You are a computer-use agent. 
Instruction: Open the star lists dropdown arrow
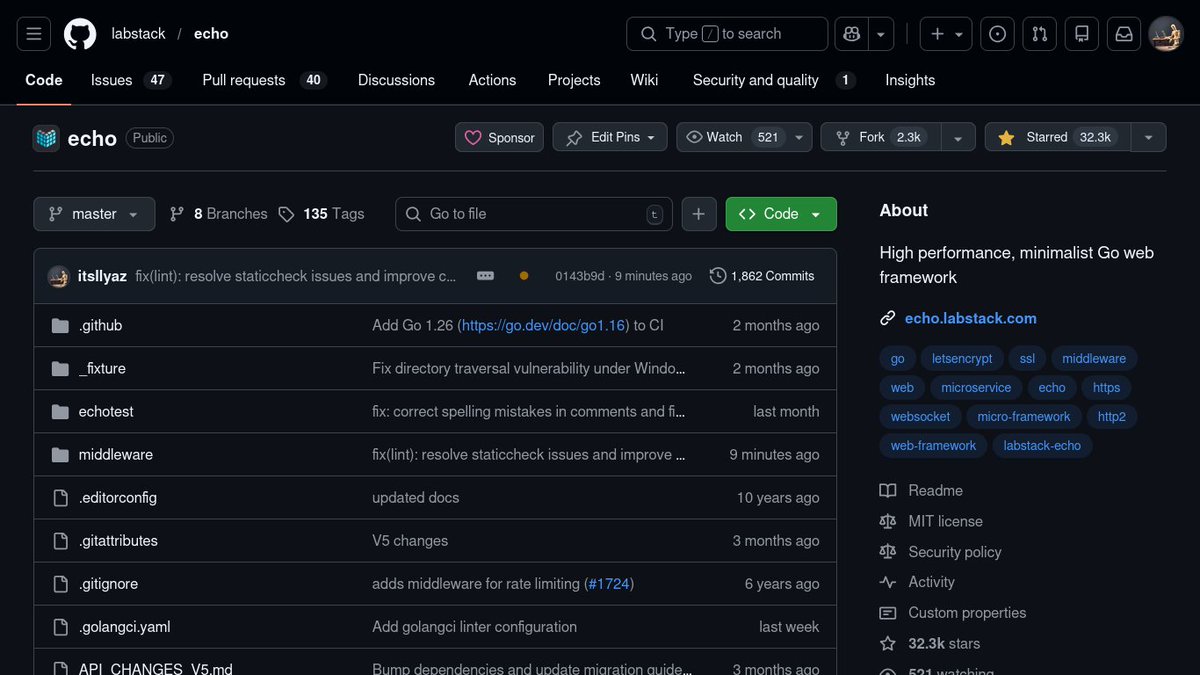tap(1149, 137)
